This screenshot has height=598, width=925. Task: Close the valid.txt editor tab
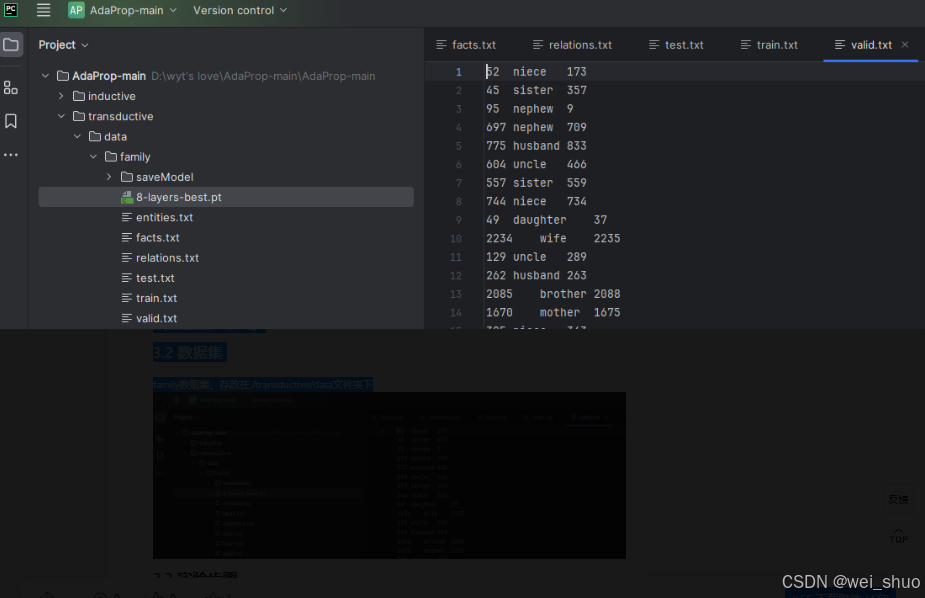(905, 45)
